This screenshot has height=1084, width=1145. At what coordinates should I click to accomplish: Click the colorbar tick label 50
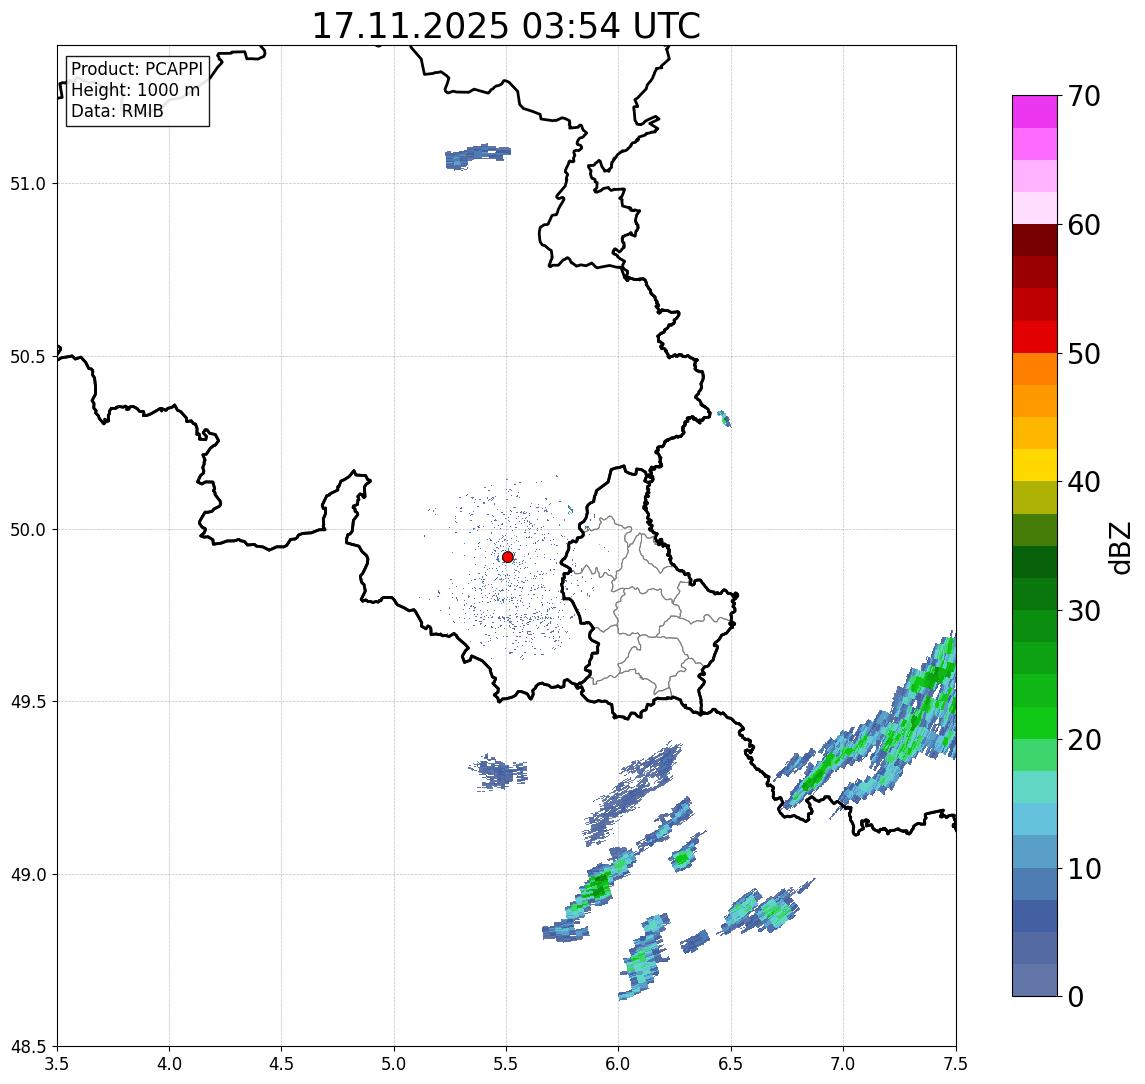click(x=1084, y=354)
